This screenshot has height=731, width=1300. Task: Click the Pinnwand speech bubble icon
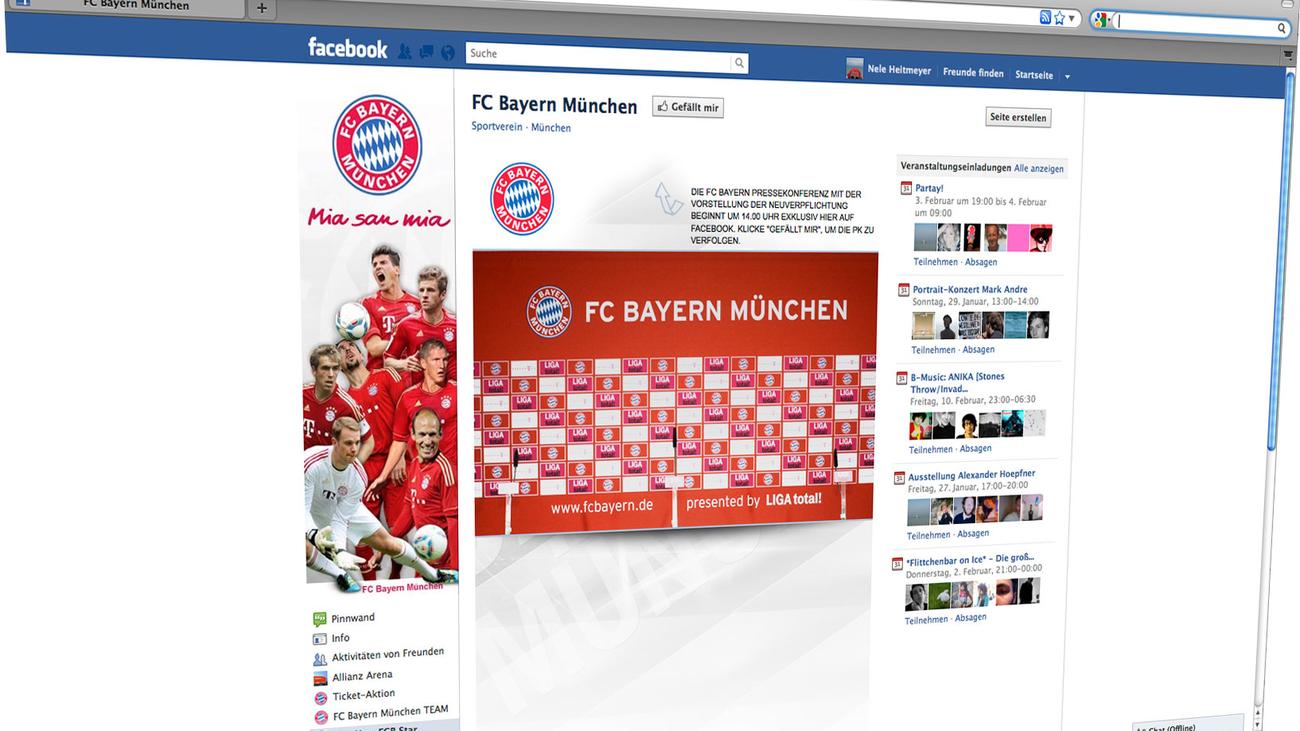click(320, 619)
